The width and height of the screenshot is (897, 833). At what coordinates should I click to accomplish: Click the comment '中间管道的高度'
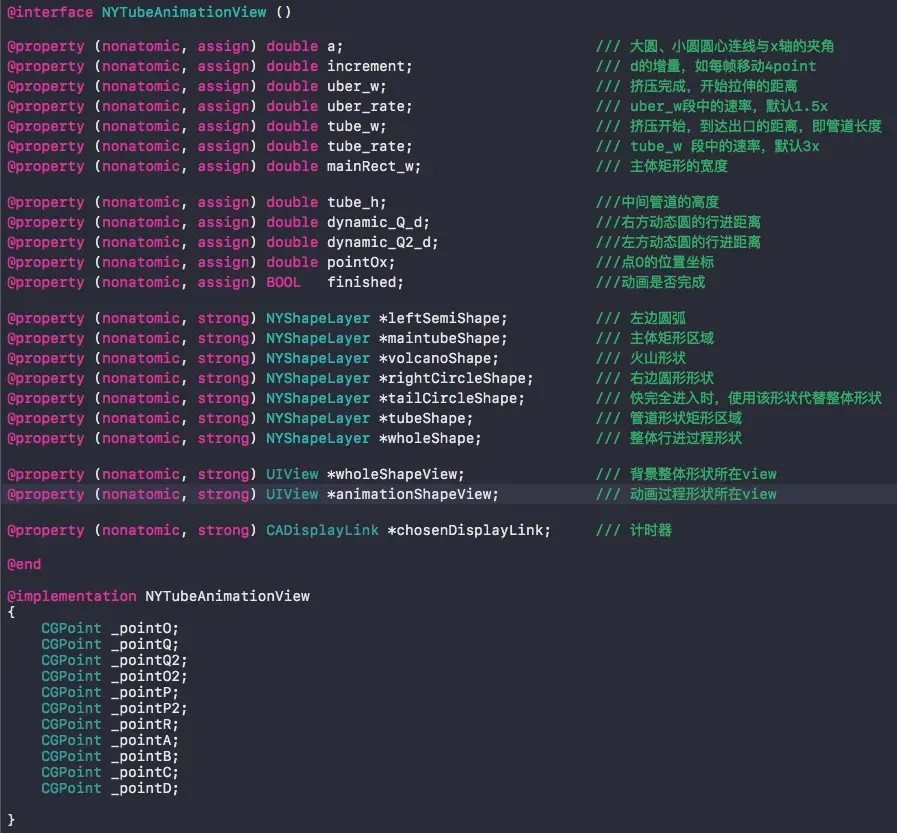[670, 202]
